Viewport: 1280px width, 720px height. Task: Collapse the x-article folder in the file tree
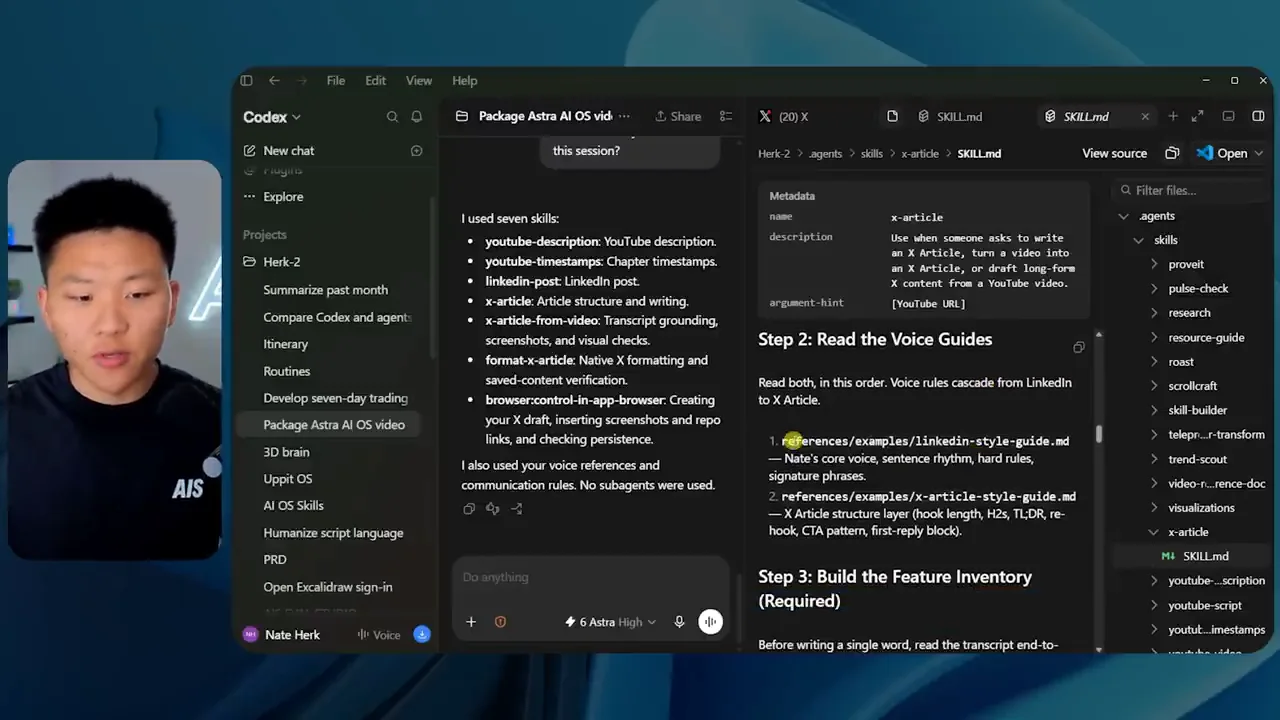(1154, 532)
